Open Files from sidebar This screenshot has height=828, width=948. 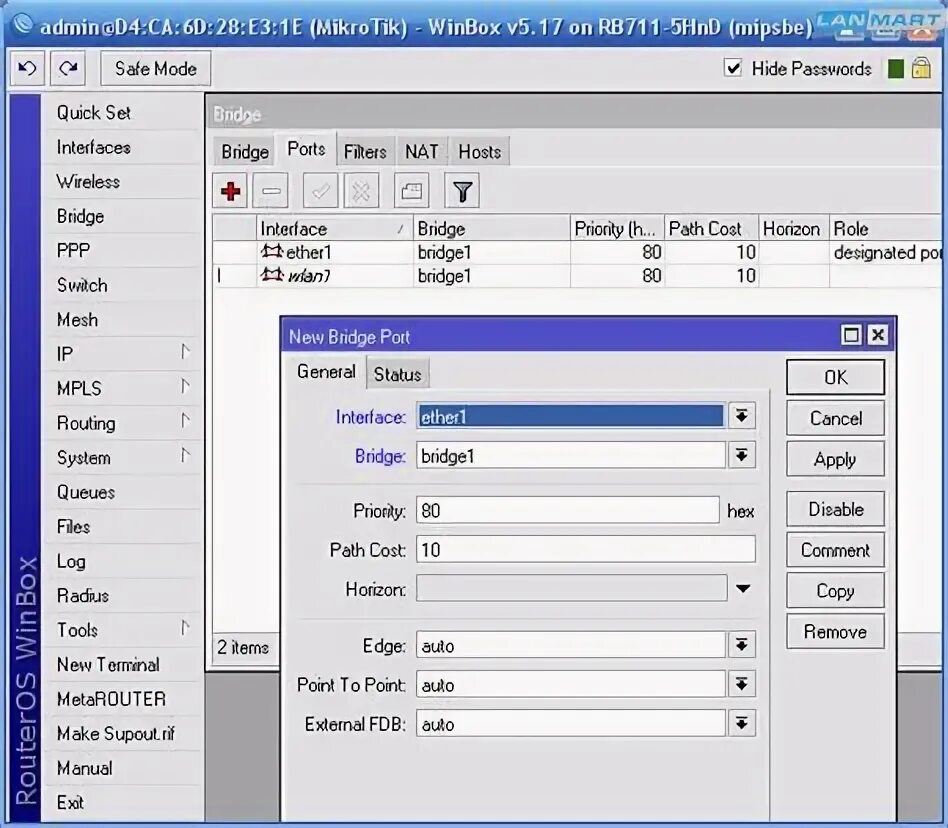(x=73, y=526)
